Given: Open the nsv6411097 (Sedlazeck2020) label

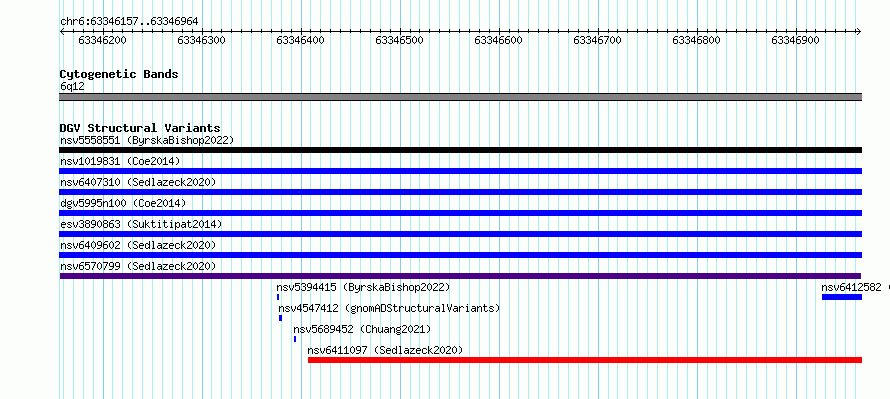Looking at the screenshot, I should point(385,350).
